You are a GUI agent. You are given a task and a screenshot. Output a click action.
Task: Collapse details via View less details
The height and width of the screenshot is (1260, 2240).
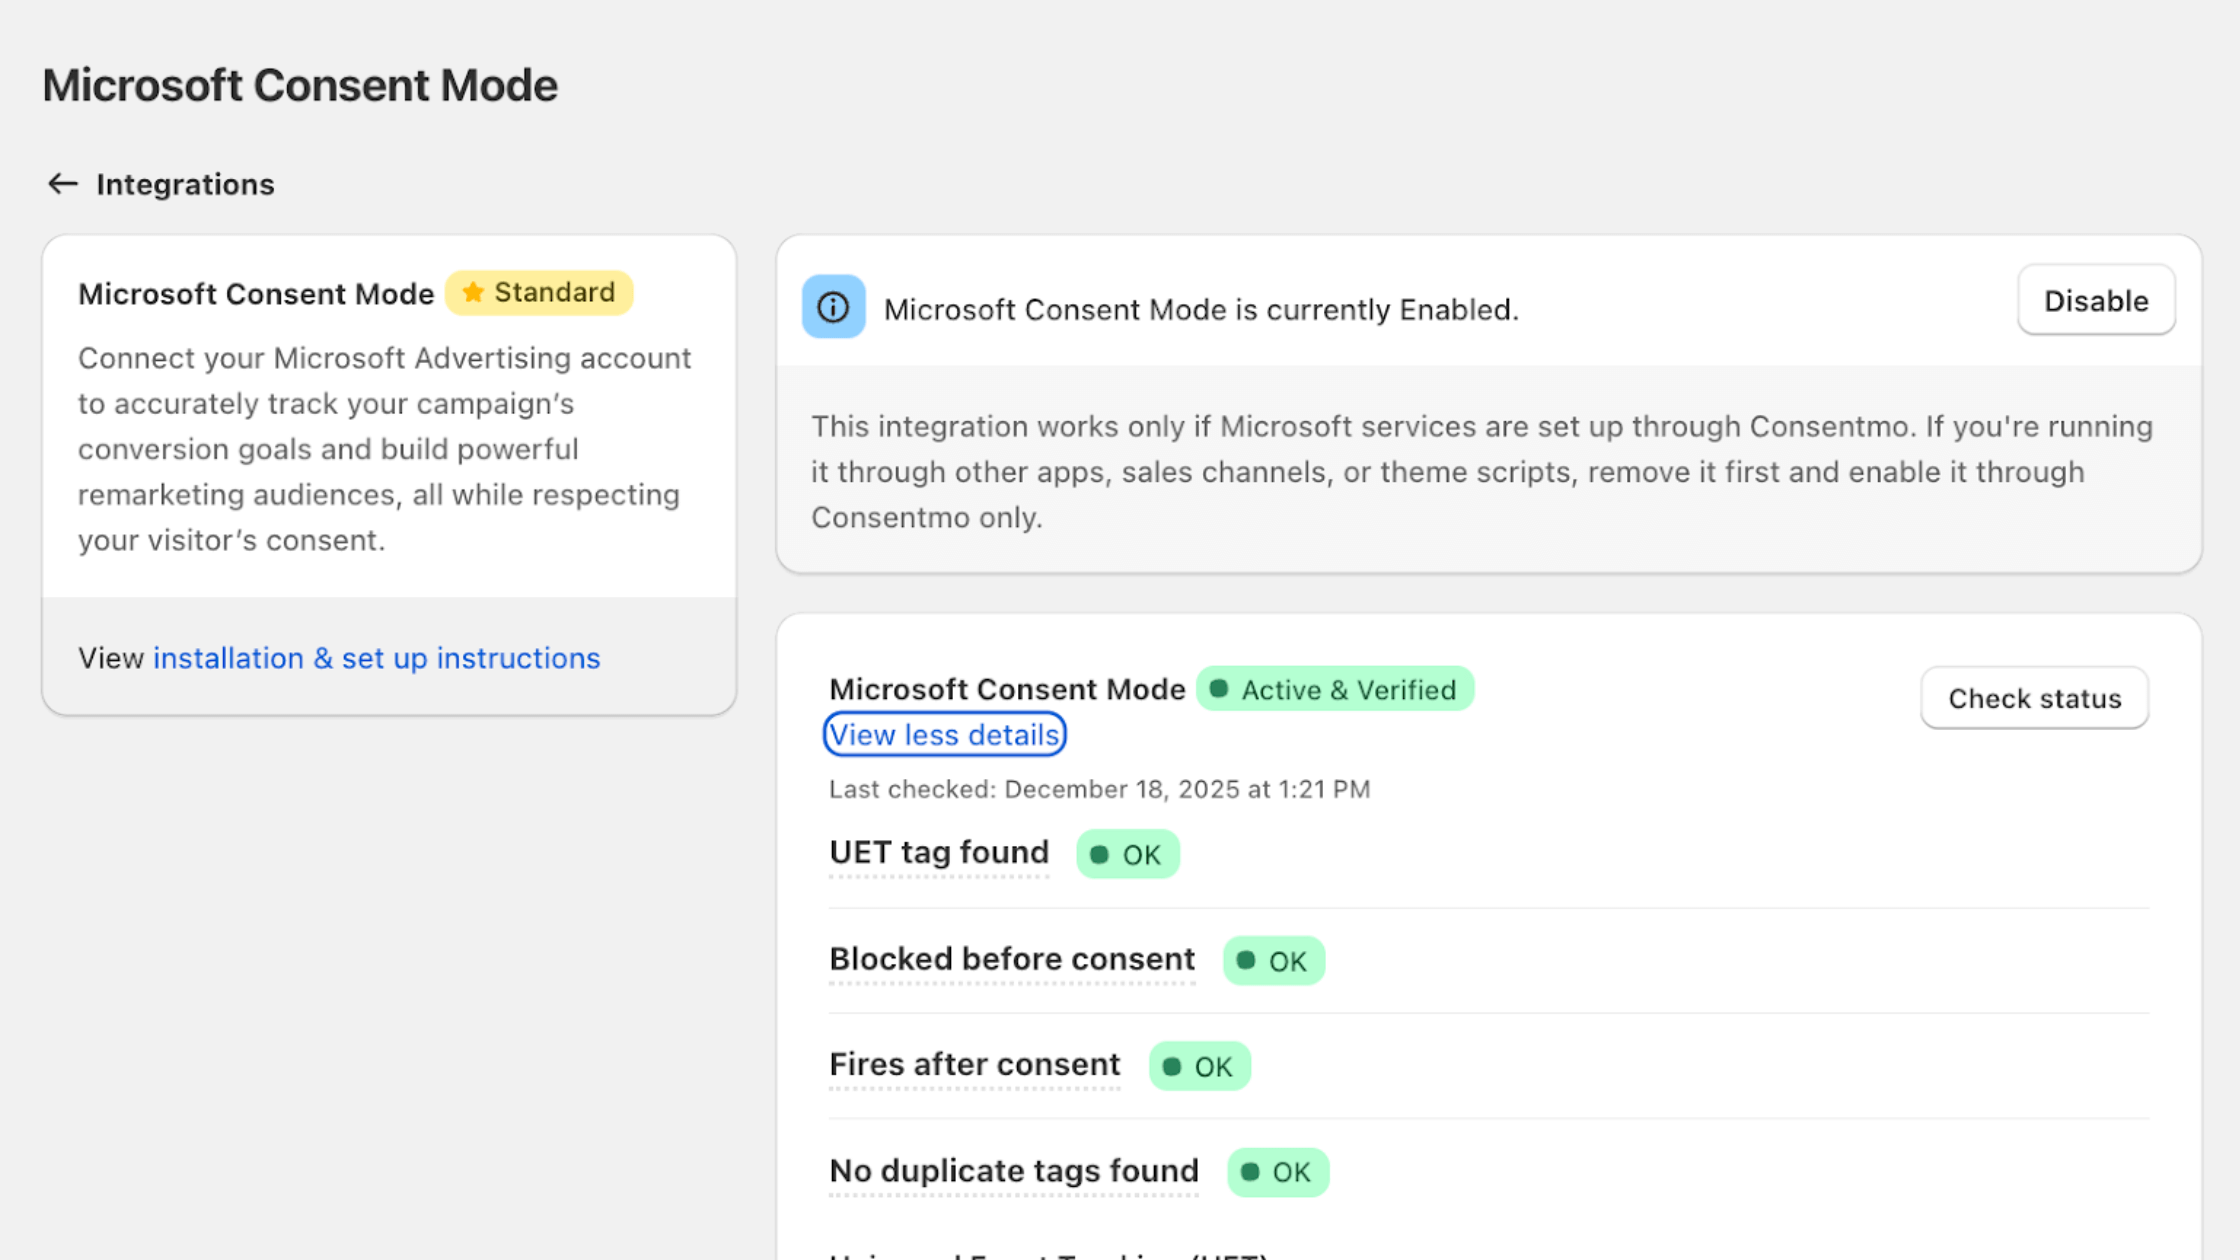tap(944, 734)
